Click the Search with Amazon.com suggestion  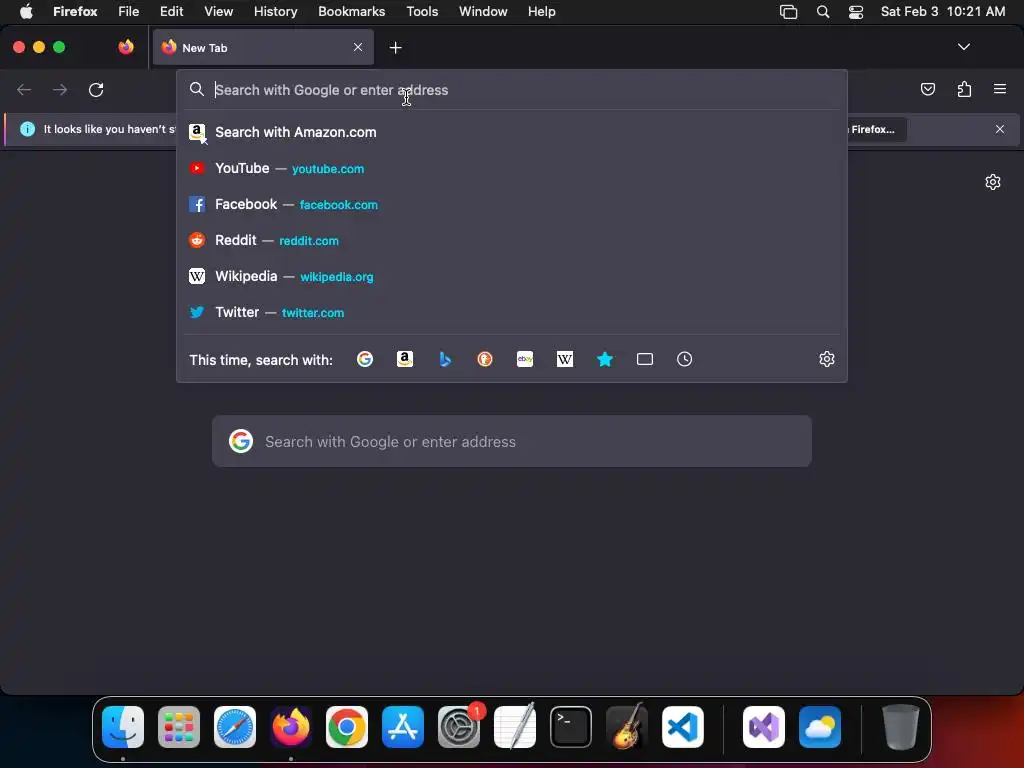click(512, 132)
